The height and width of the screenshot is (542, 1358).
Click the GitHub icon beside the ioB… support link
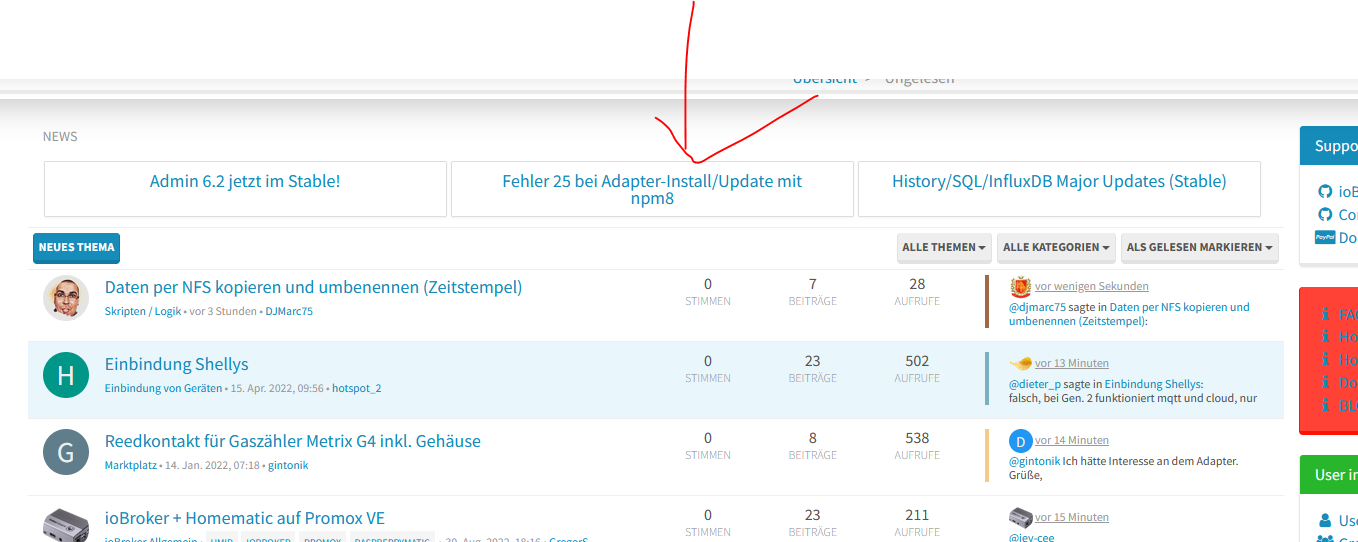[x=1325, y=191]
